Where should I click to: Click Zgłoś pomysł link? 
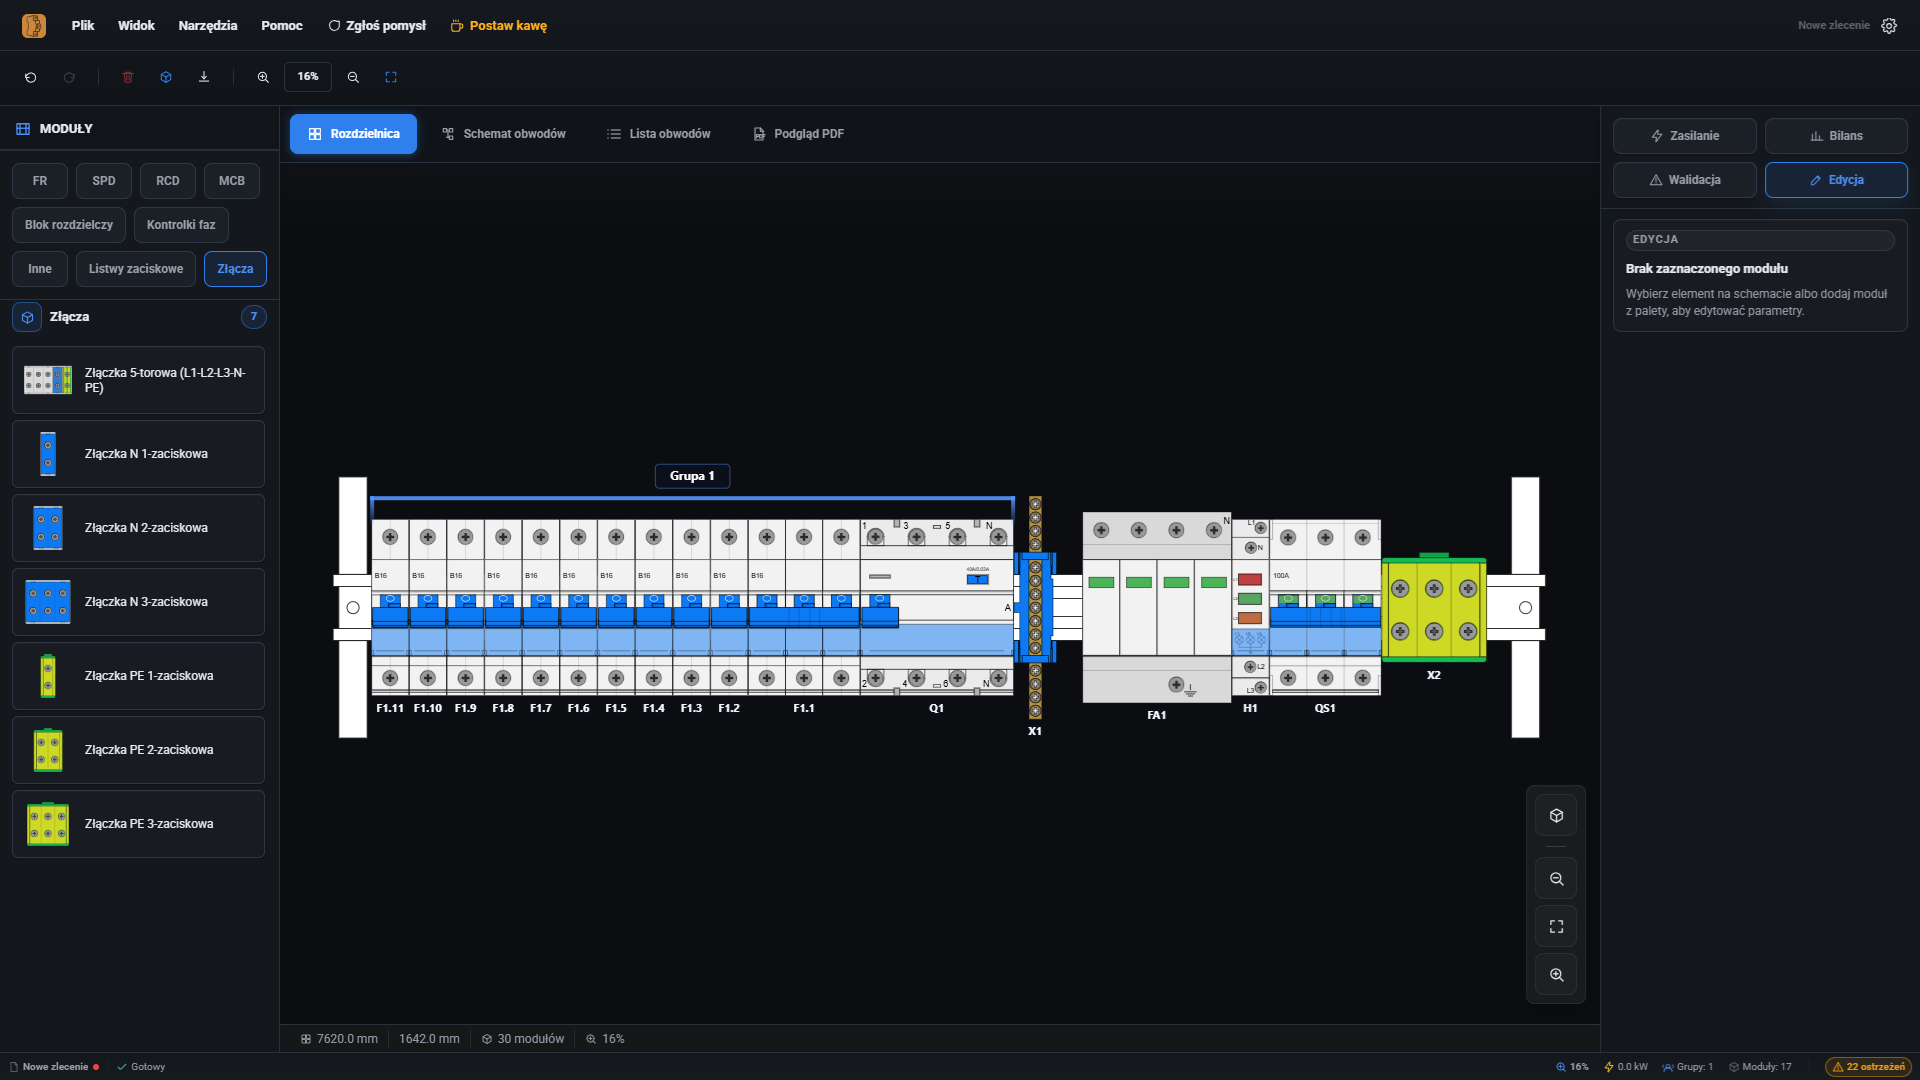(x=377, y=26)
